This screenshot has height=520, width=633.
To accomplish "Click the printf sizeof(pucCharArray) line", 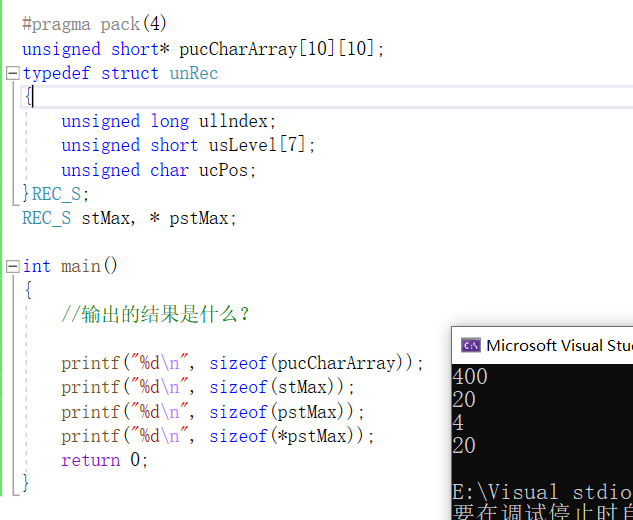I will click(242, 363).
